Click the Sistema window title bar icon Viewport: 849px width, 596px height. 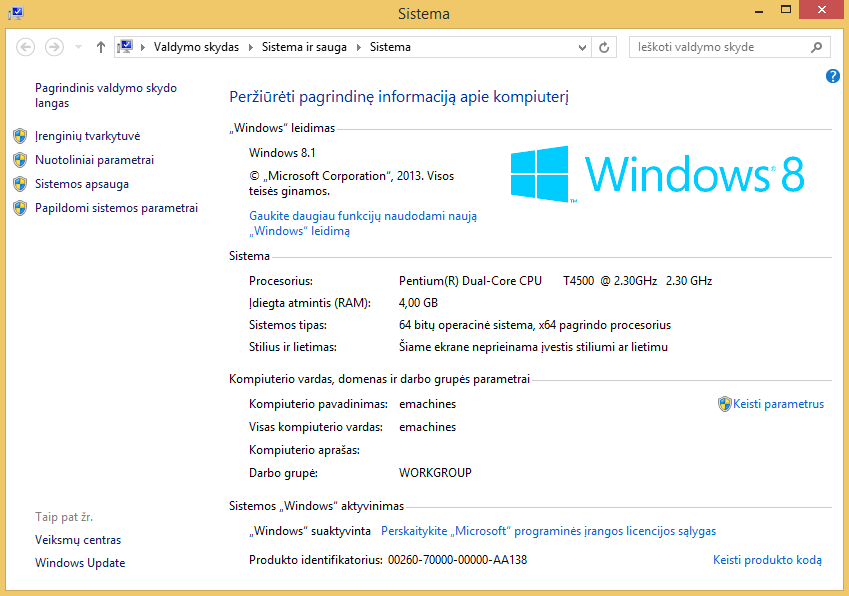tap(16, 13)
